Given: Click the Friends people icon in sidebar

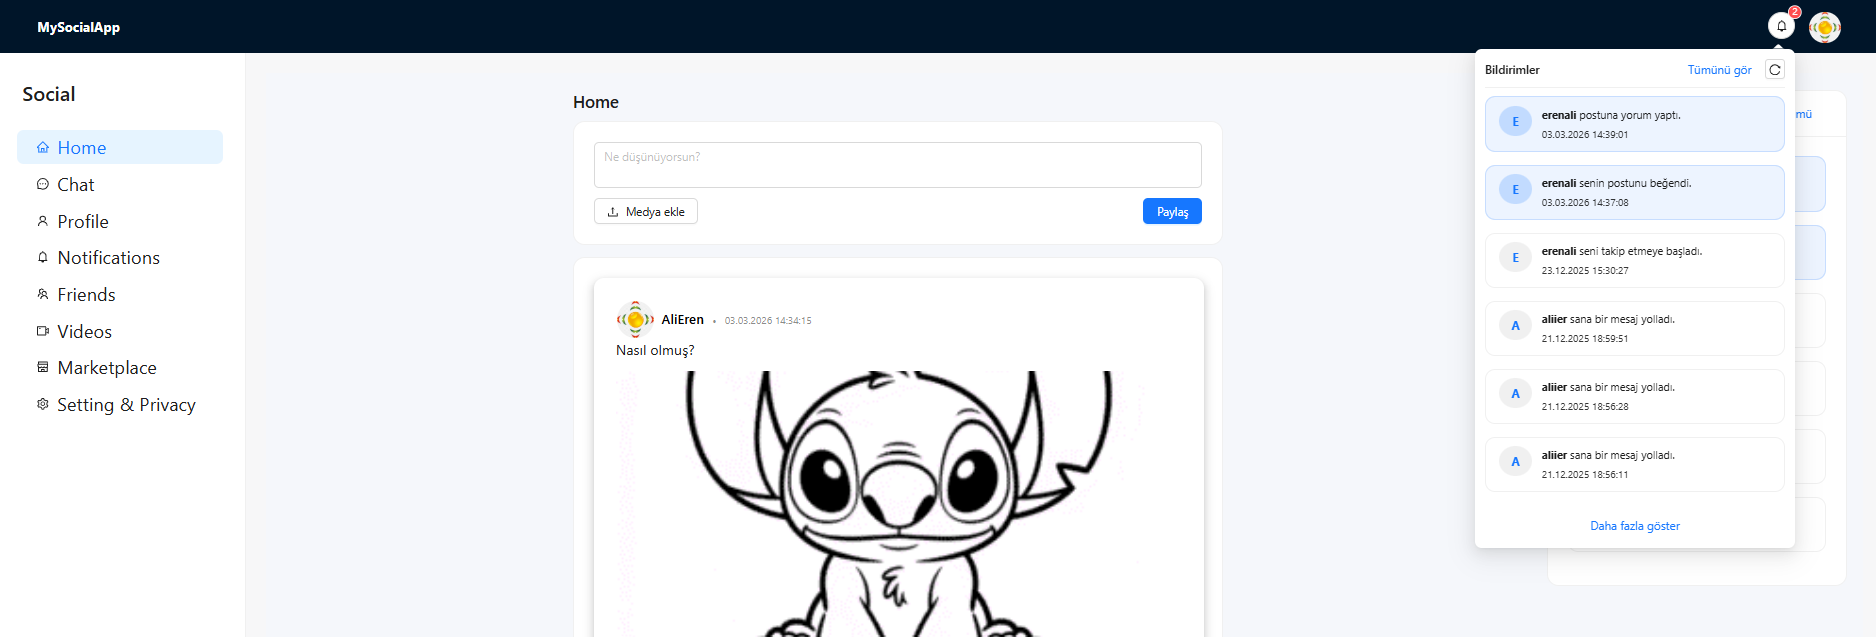Looking at the screenshot, I should pos(43,294).
